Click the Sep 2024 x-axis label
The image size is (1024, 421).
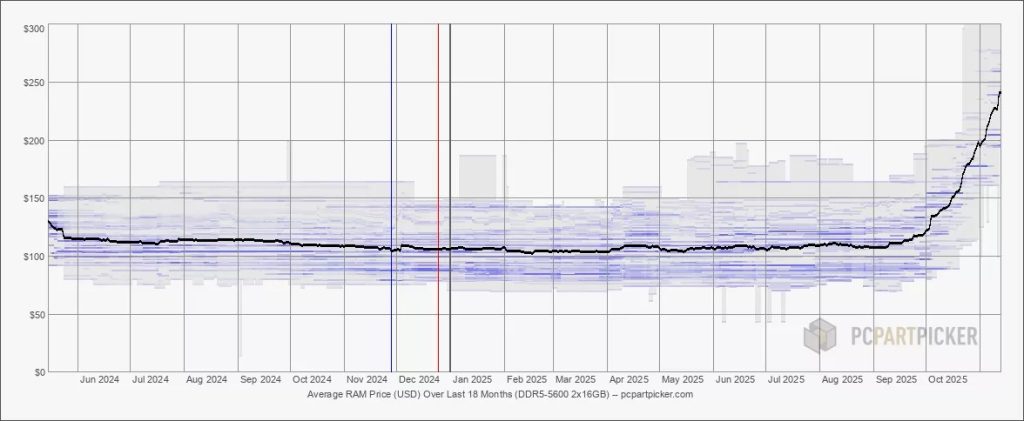coord(259,380)
